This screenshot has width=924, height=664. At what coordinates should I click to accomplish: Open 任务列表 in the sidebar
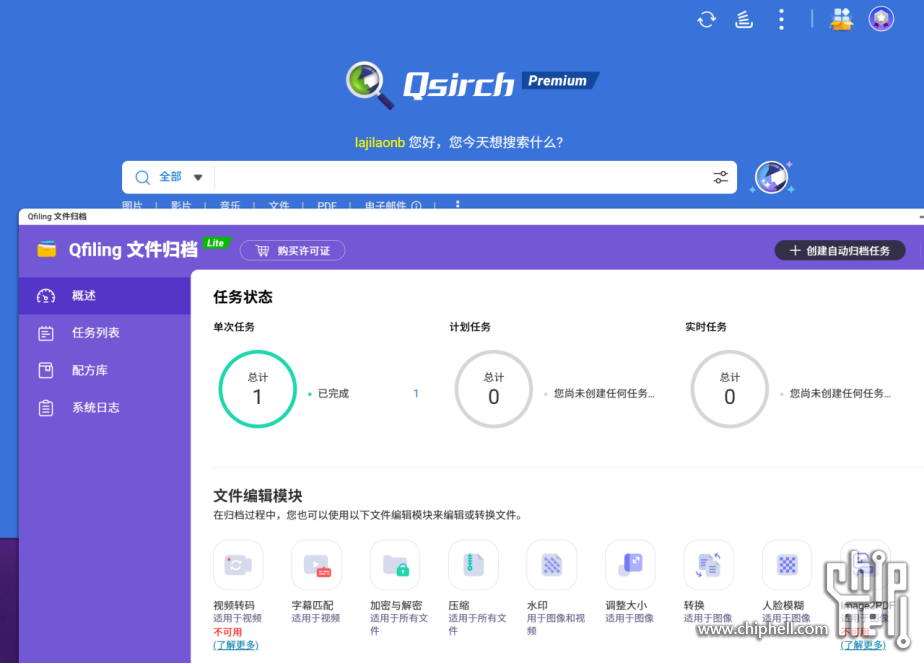click(x=105, y=333)
